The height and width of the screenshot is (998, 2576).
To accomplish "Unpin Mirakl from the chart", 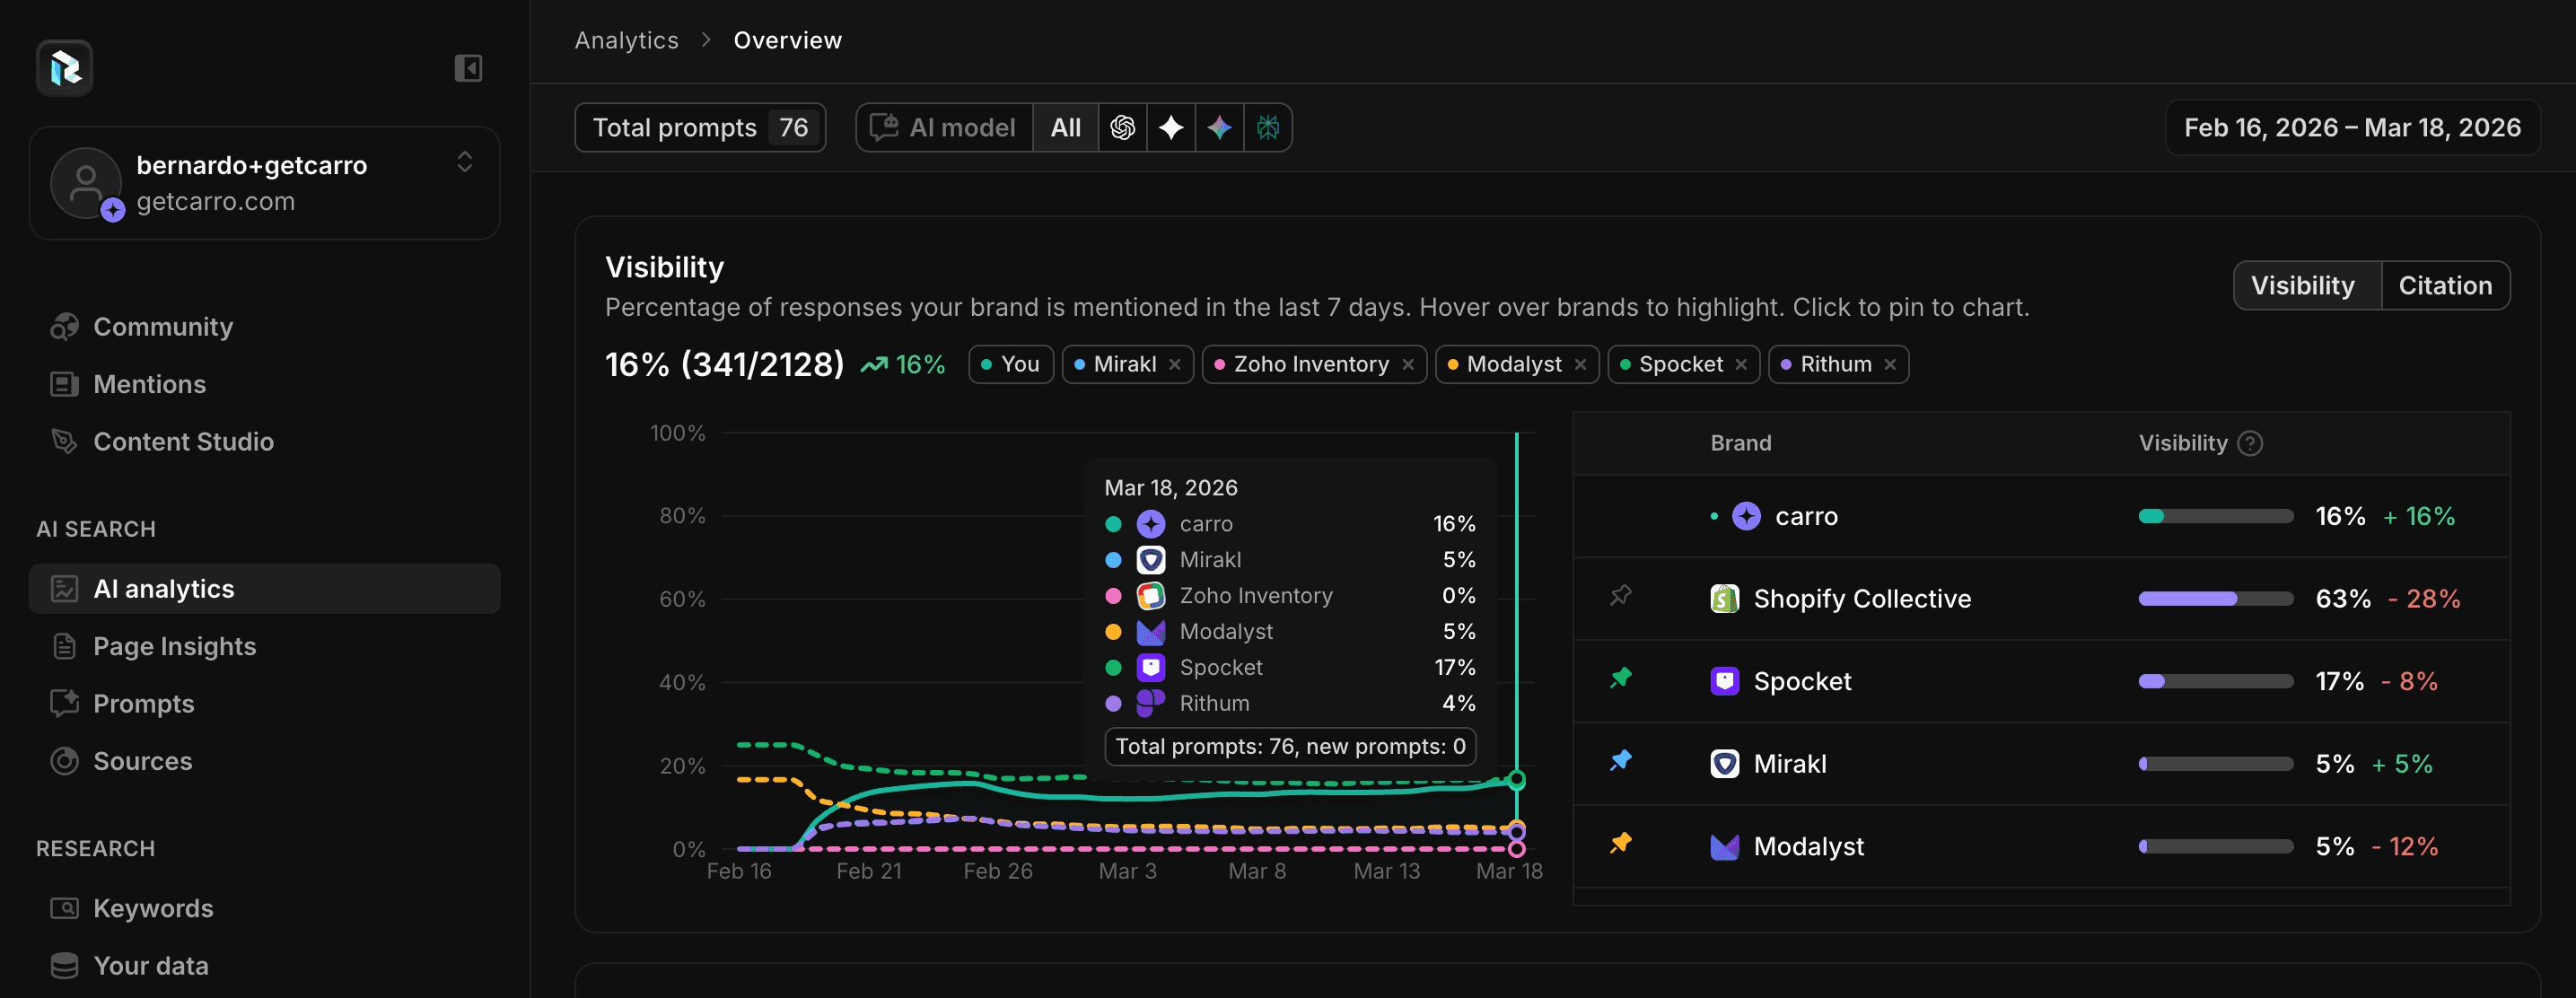I will [x=1621, y=761].
